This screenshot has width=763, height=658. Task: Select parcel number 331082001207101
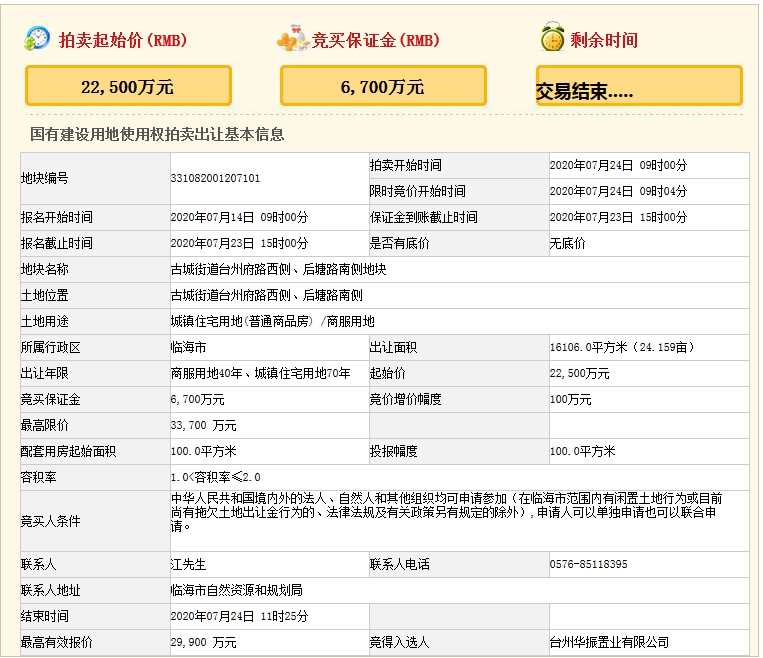(x=215, y=178)
